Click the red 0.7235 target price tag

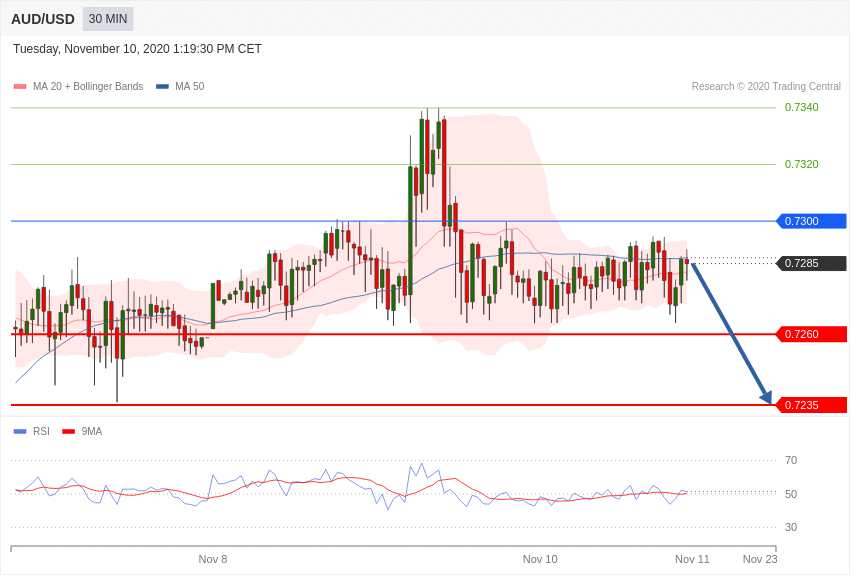click(x=812, y=405)
